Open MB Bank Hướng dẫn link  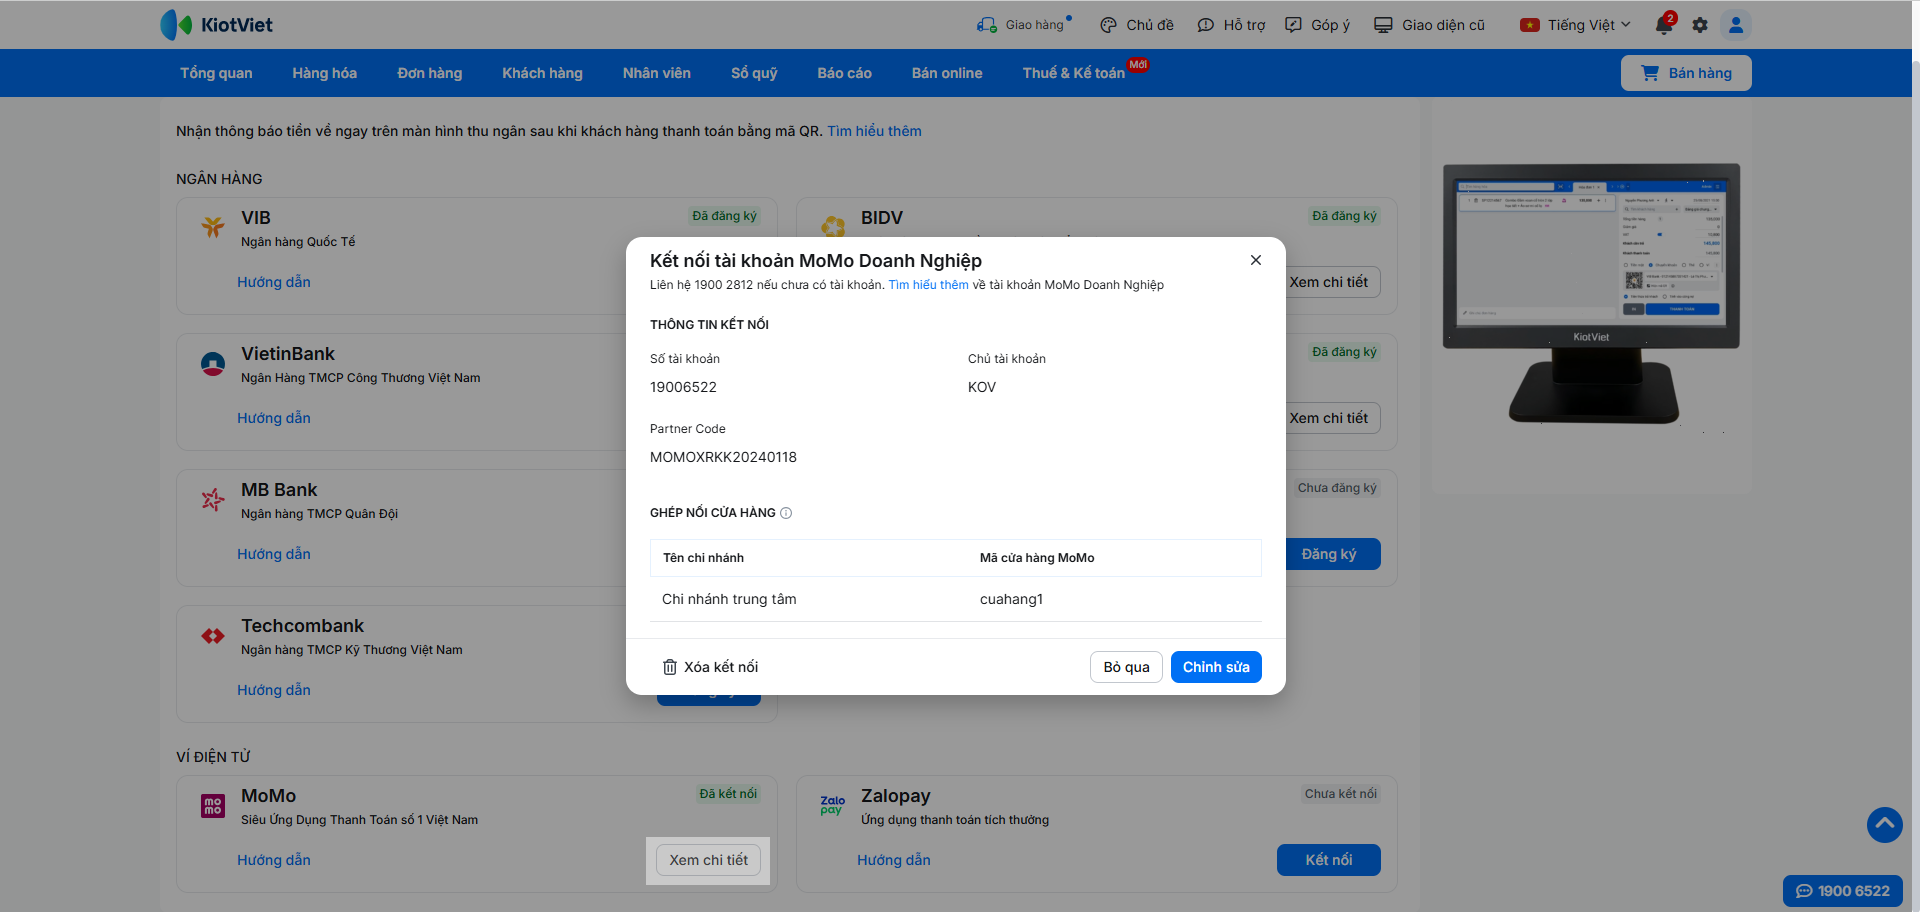pyautogui.click(x=274, y=554)
